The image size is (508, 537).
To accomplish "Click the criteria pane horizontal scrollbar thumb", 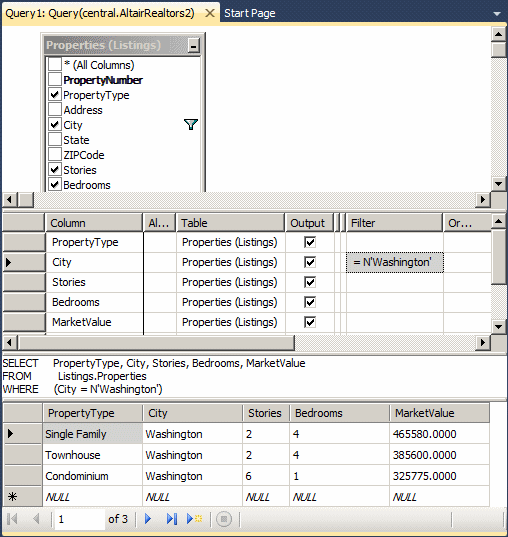I will pyautogui.click(x=157, y=342).
